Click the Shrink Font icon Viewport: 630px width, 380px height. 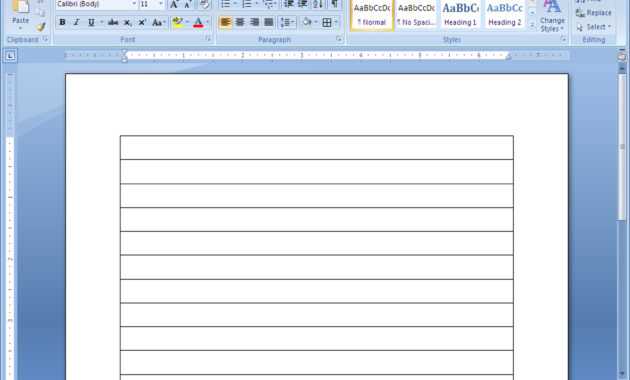[x=188, y=4]
